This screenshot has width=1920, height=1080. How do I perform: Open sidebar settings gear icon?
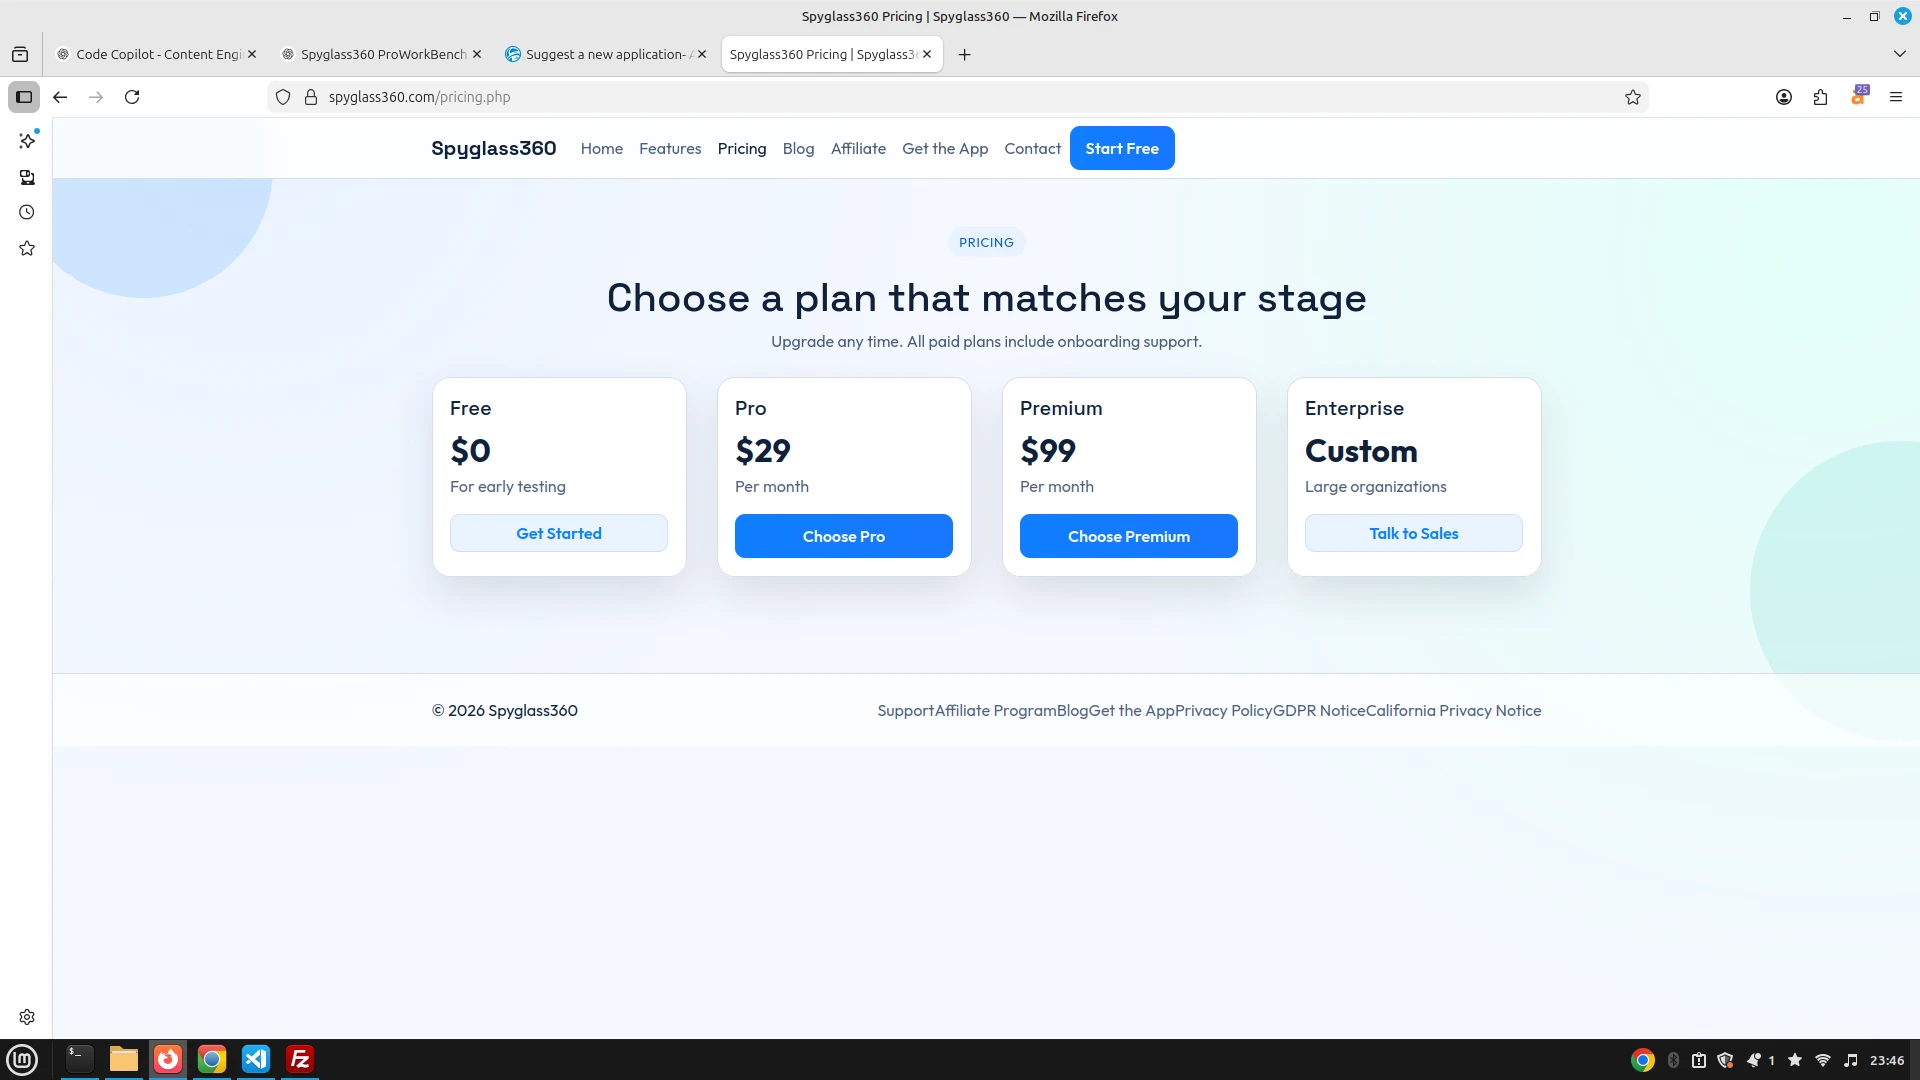point(27,1017)
